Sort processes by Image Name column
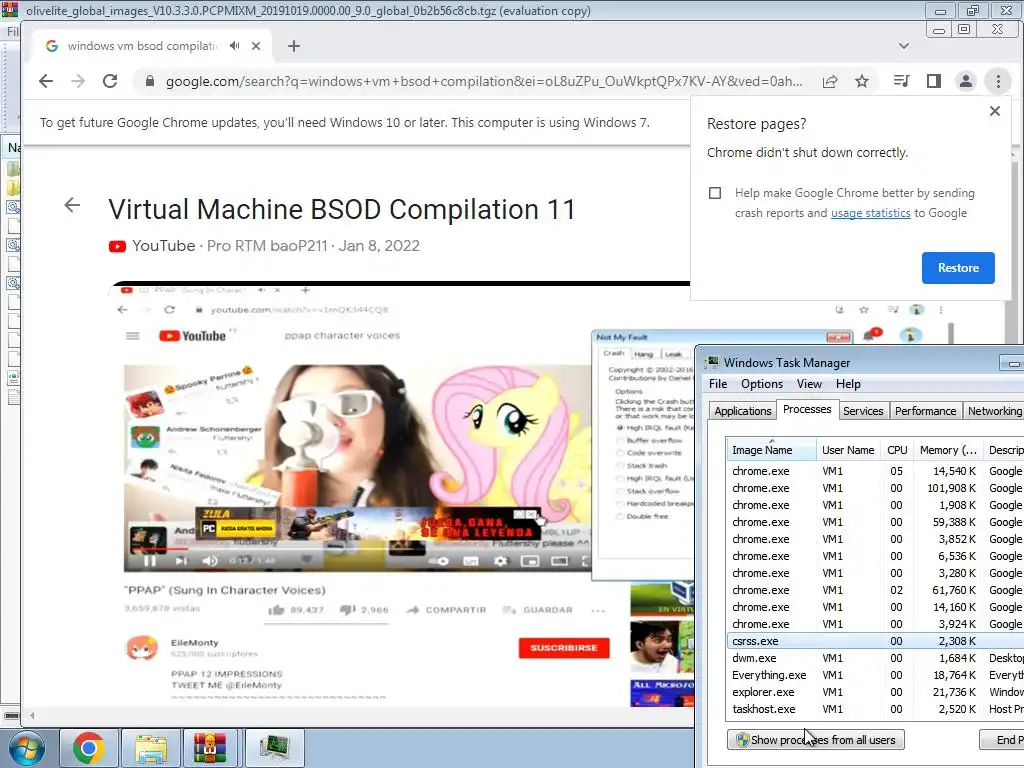 pyautogui.click(x=771, y=450)
